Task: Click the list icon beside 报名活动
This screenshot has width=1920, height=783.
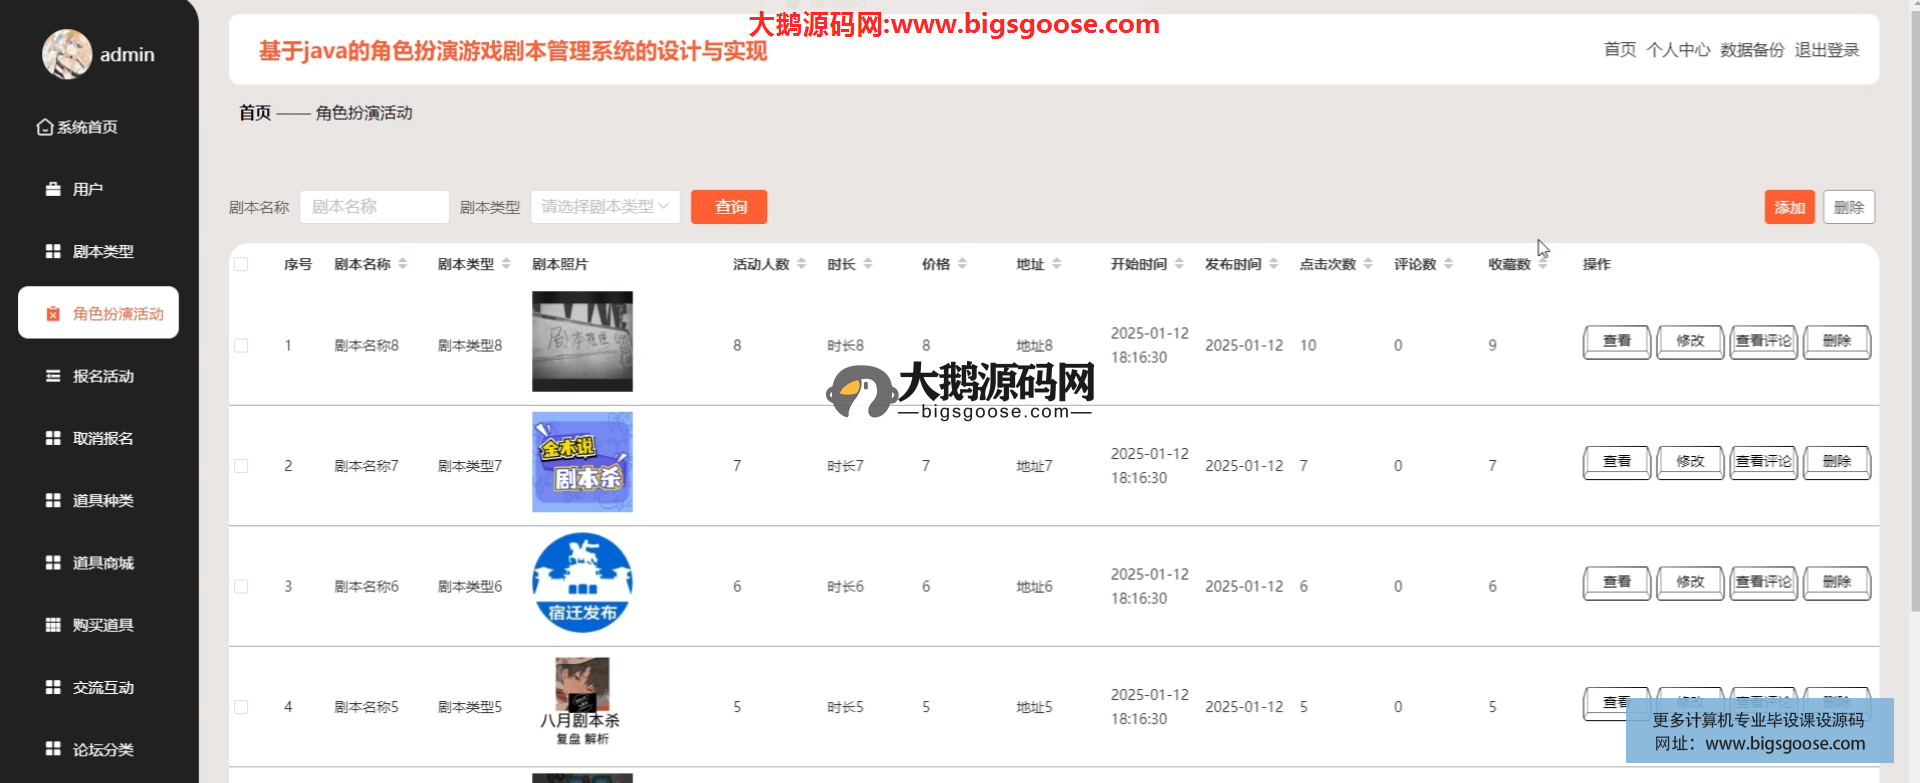Action: tap(53, 376)
